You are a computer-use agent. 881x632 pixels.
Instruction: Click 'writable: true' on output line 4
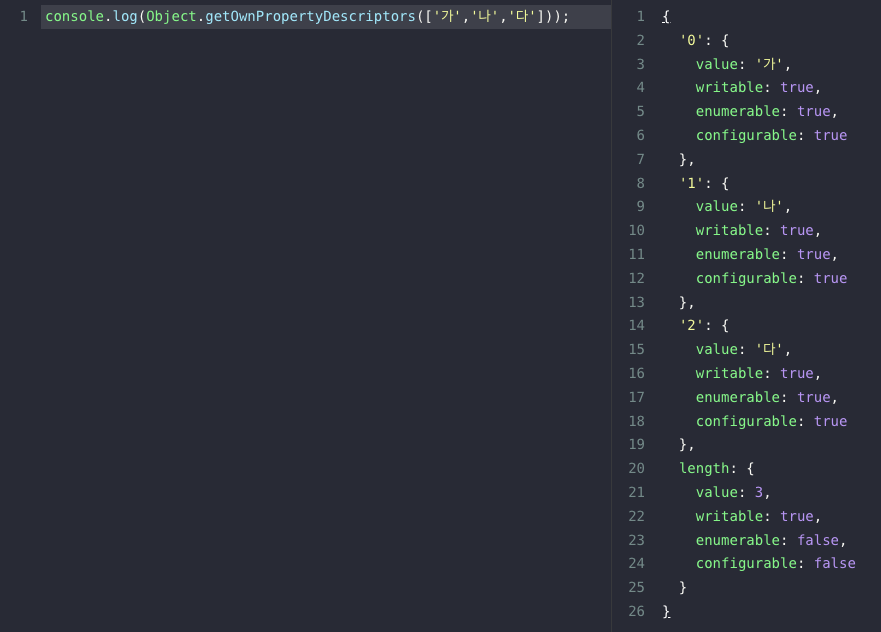(x=755, y=88)
